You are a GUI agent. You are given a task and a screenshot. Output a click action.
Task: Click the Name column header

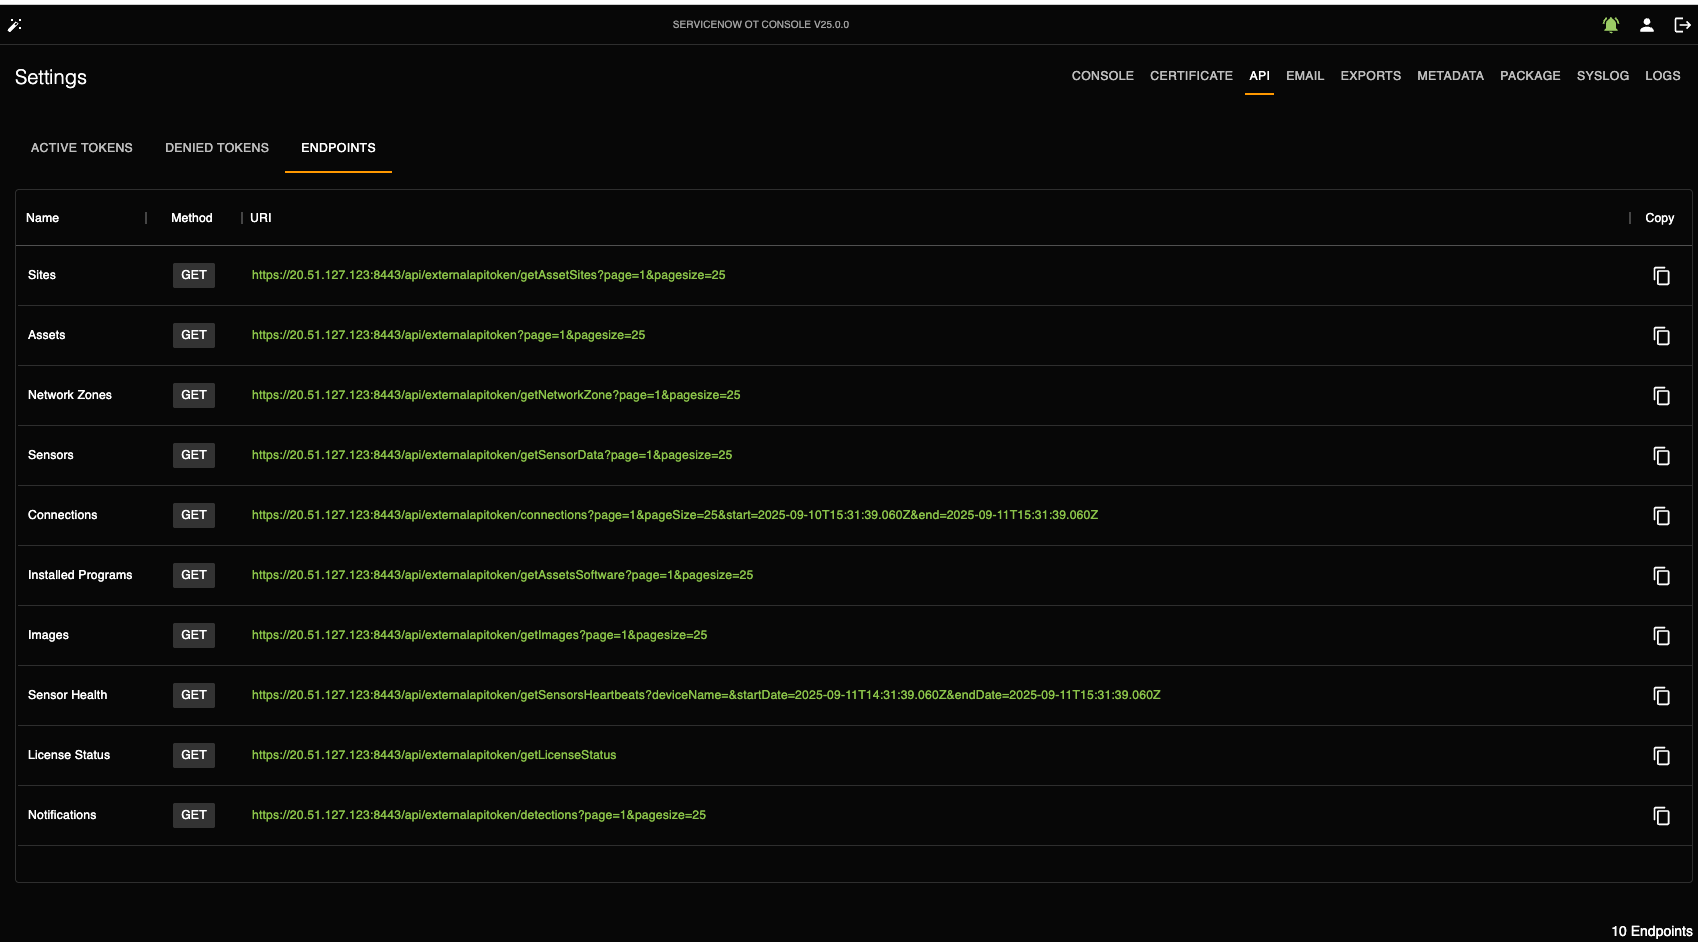click(x=42, y=218)
